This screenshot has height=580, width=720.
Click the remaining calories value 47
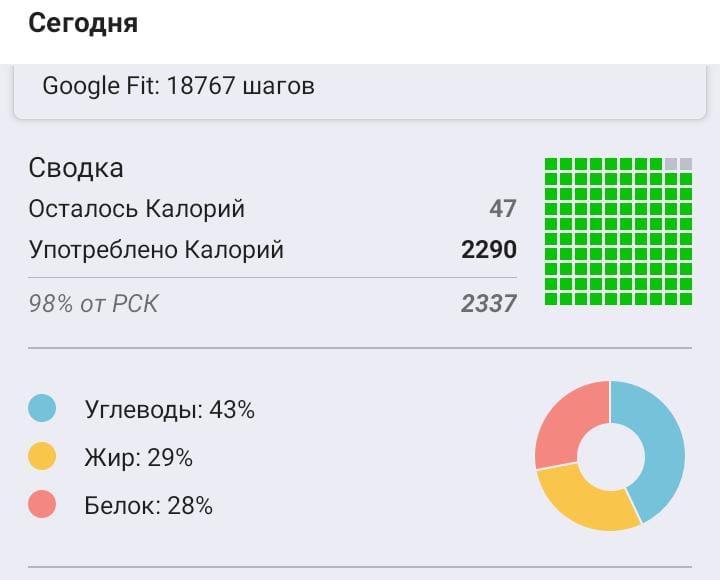point(502,209)
